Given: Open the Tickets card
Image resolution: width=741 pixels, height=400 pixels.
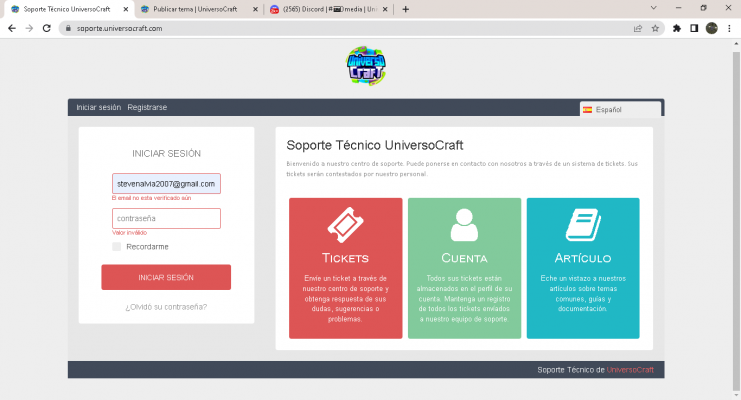Looking at the screenshot, I should click(x=345, y=268).
